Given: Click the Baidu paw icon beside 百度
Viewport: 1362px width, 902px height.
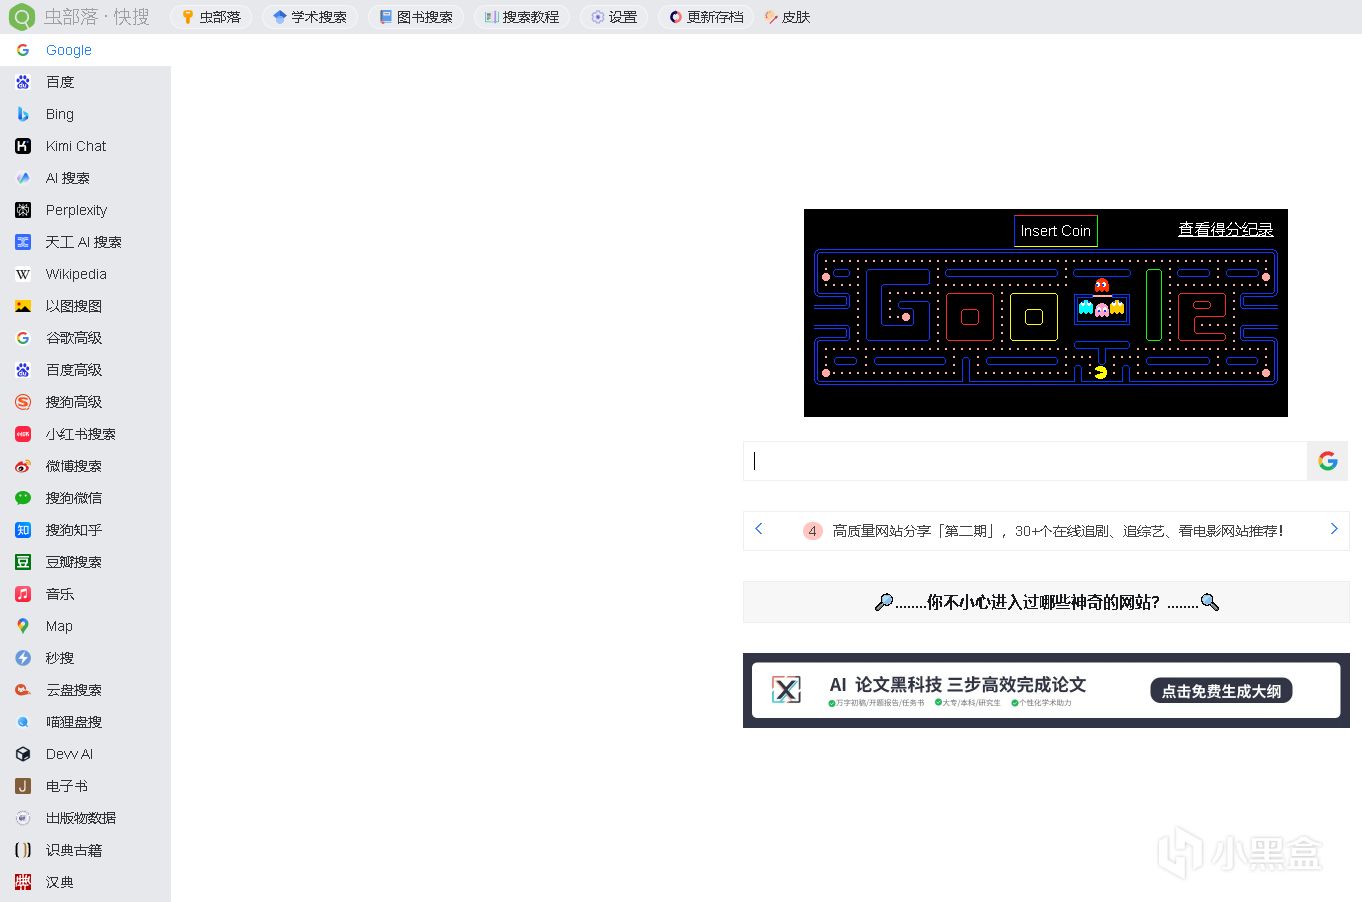Looking at the screenshot, I should [23, 82].
